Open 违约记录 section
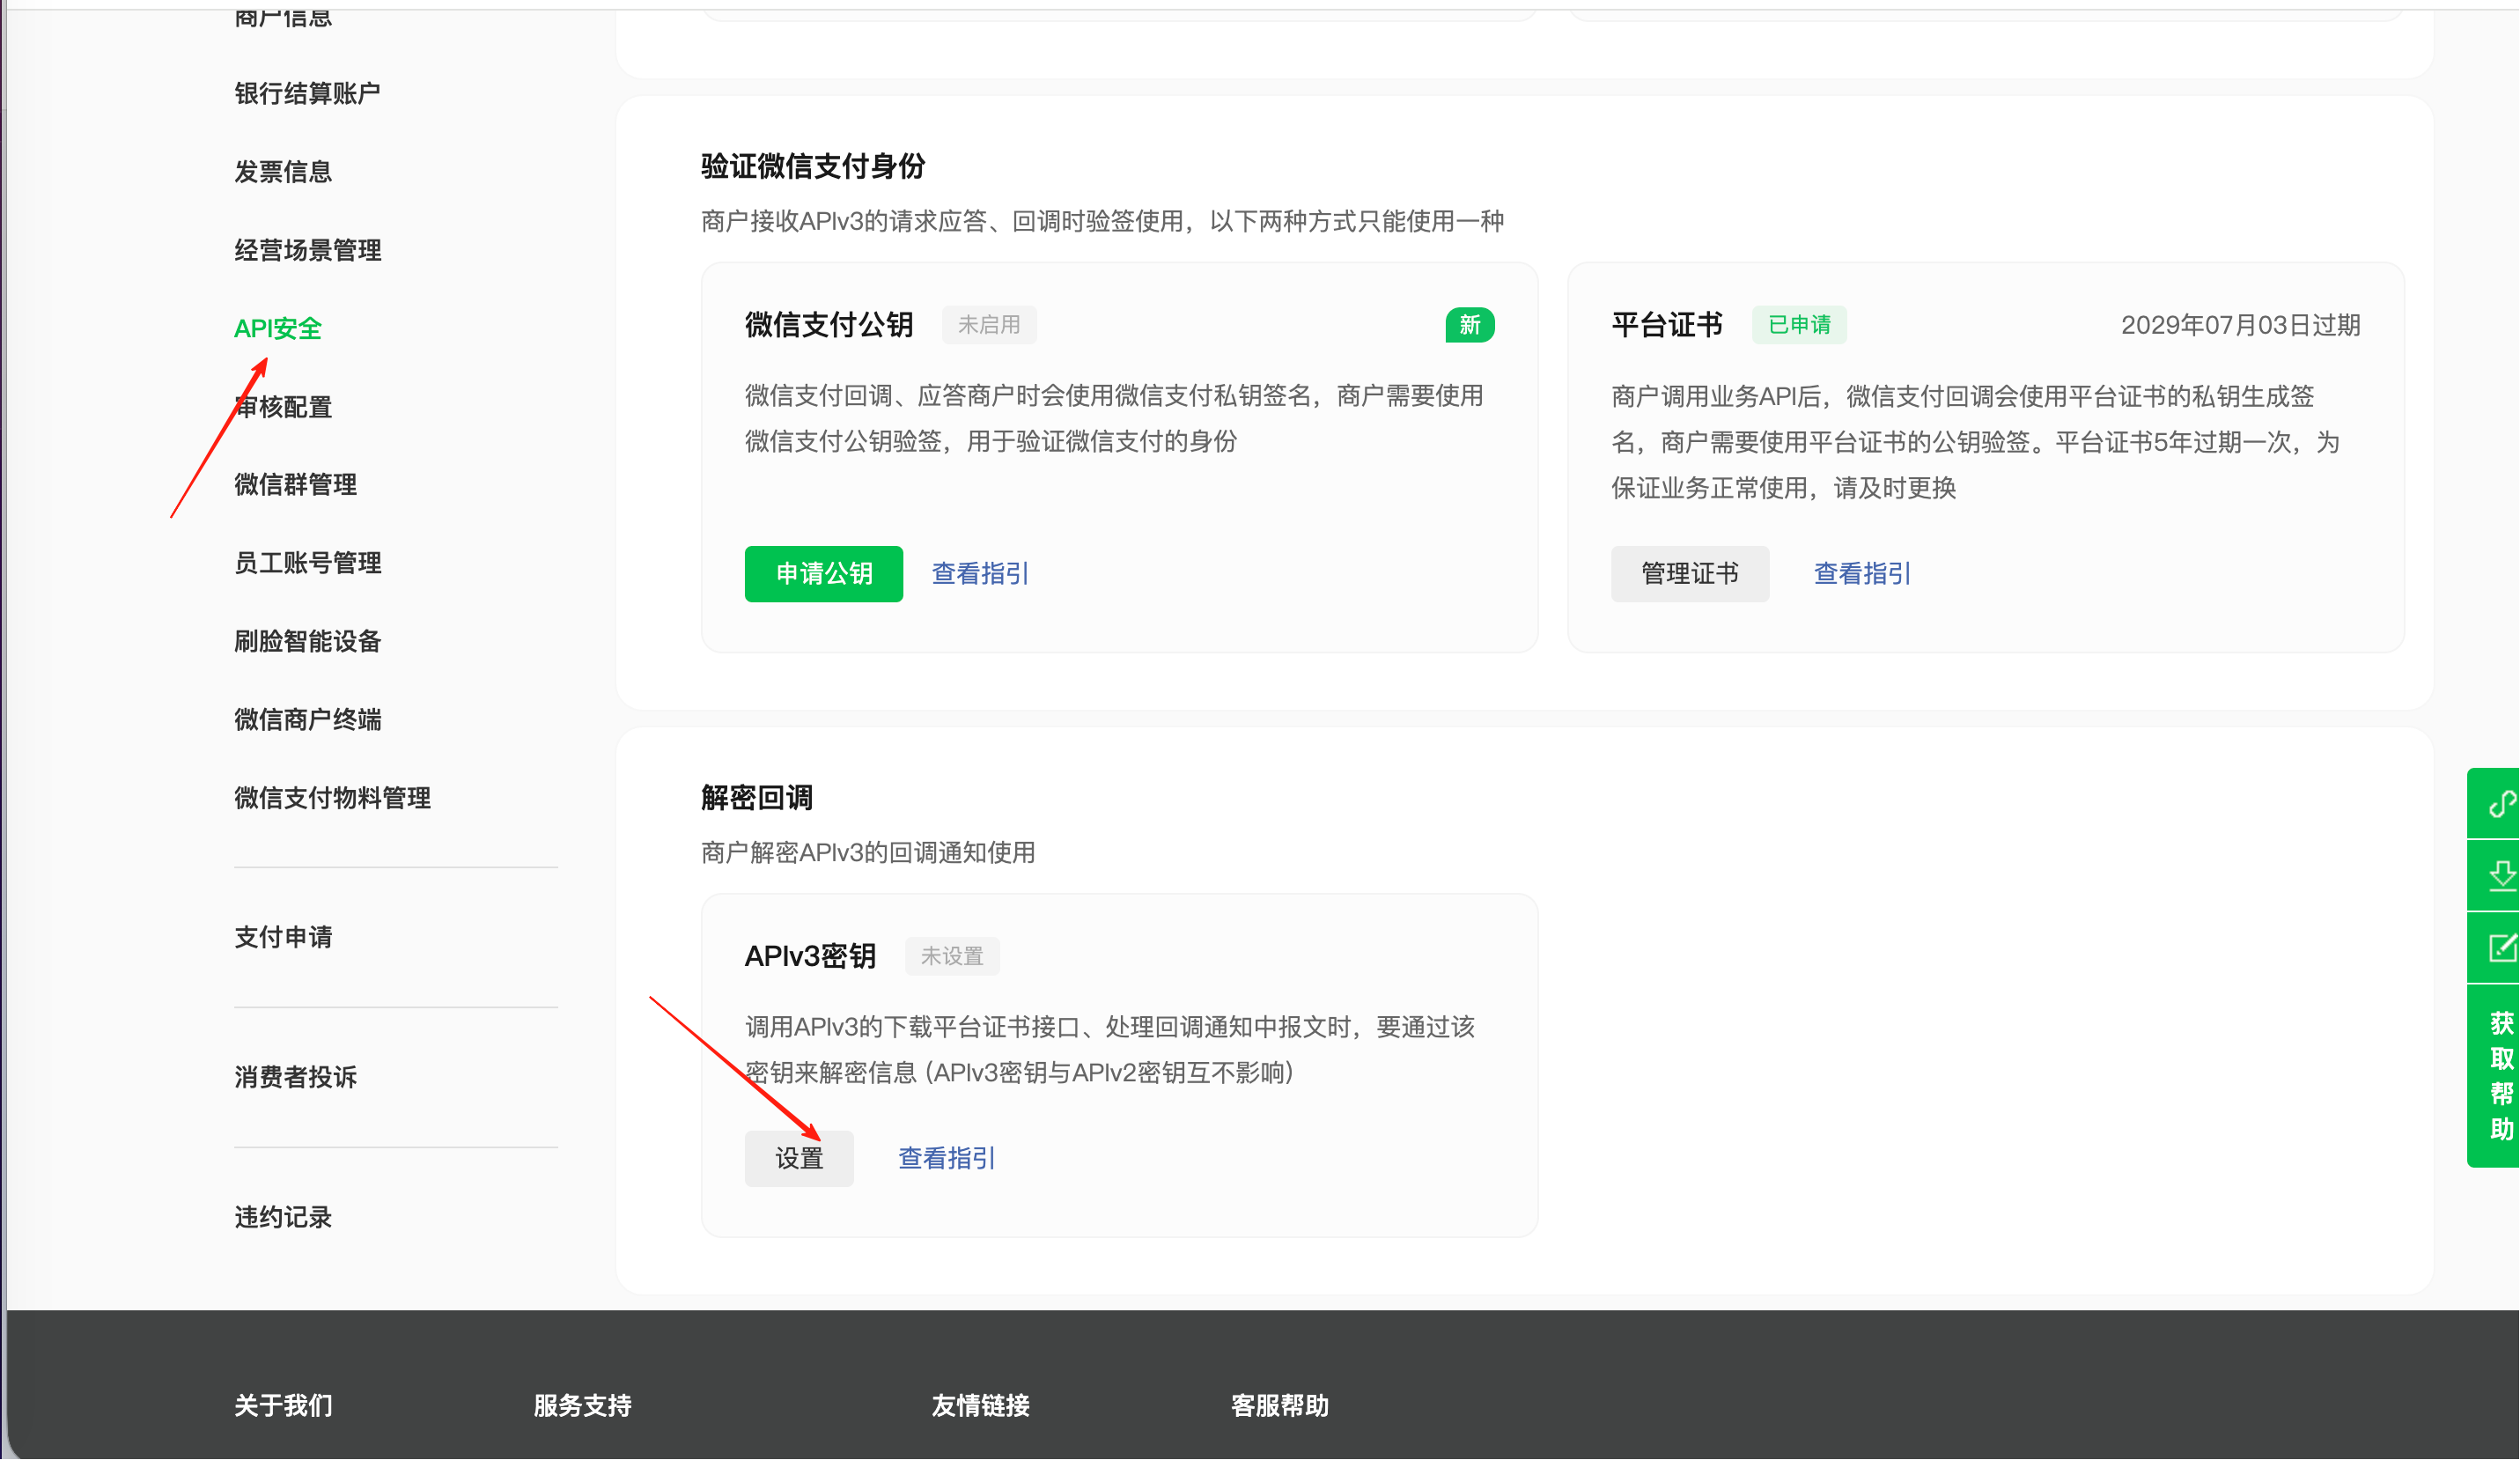 [x=283, y=1217]
